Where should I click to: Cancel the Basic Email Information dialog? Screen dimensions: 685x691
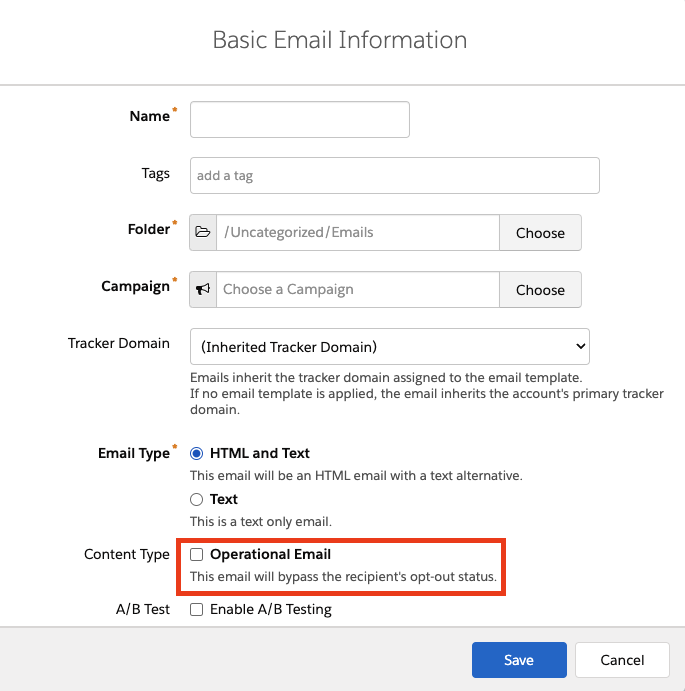click(622, 660)
